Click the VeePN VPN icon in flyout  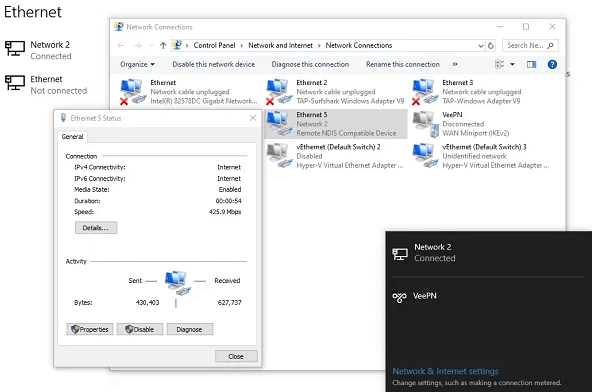399,297
